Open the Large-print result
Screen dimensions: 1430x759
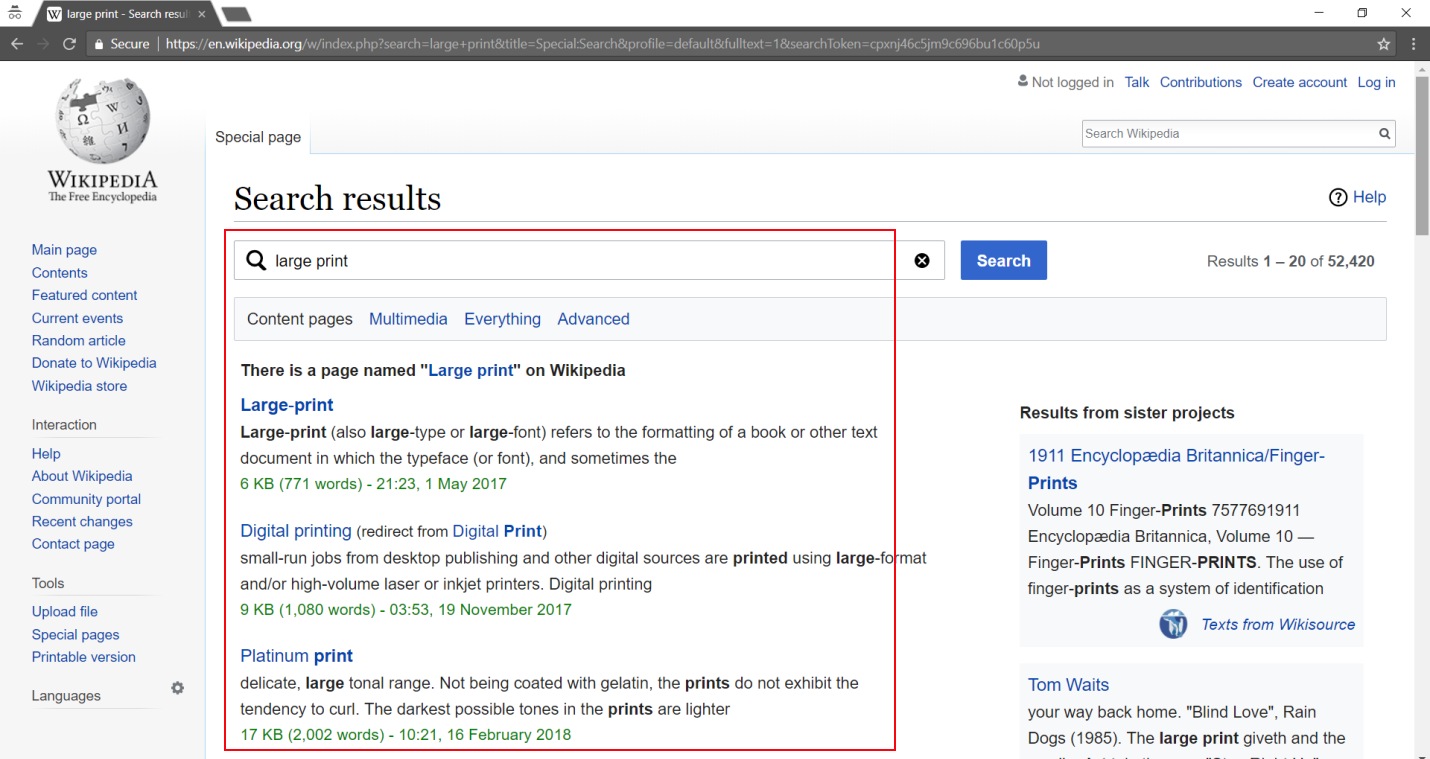[287, 405]
